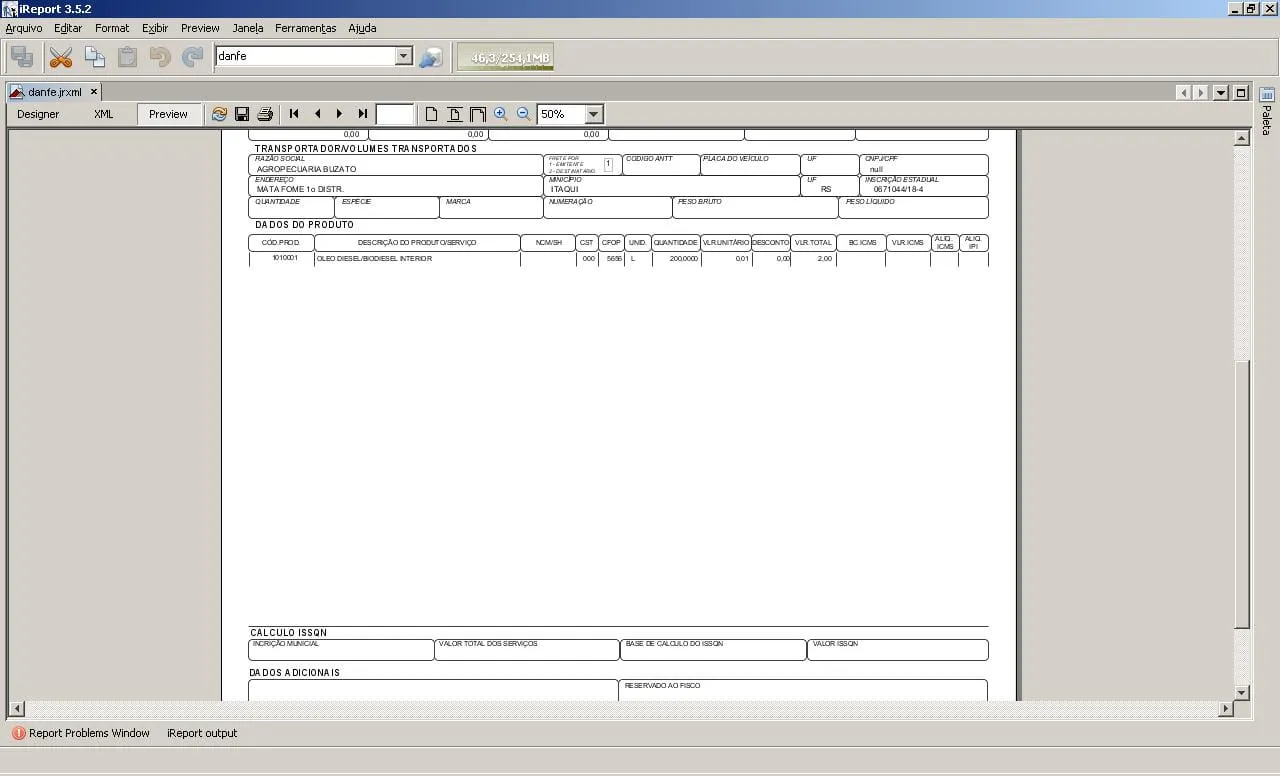Open the Arquivo menu
Viewport: 1280px width, 776px height.
[24, 28]
